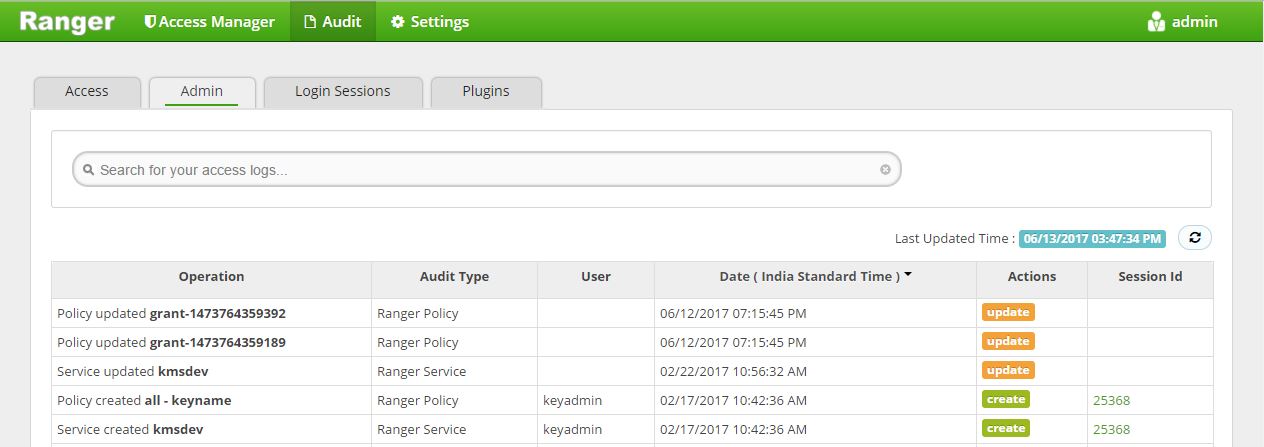Switch to Login Sessions tab
This screenshot has width=1264, height=447.
342,91
